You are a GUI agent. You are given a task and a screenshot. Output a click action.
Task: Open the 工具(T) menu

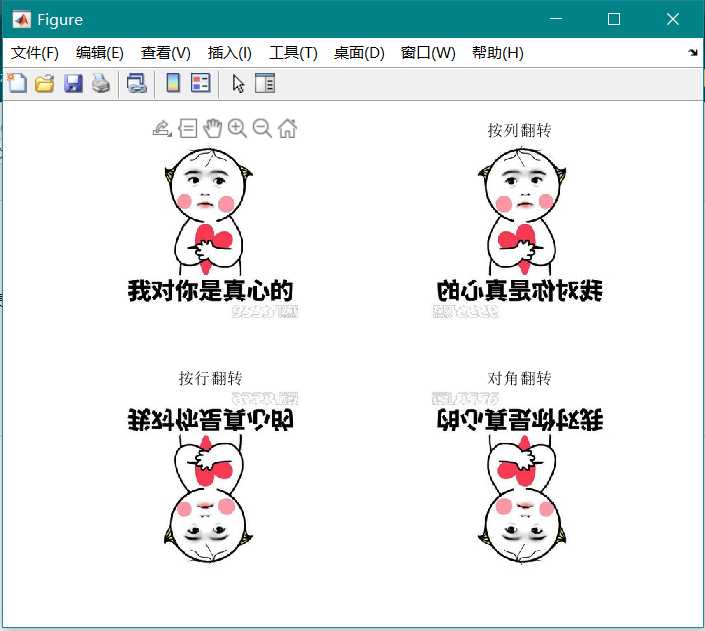click(293, 53)
